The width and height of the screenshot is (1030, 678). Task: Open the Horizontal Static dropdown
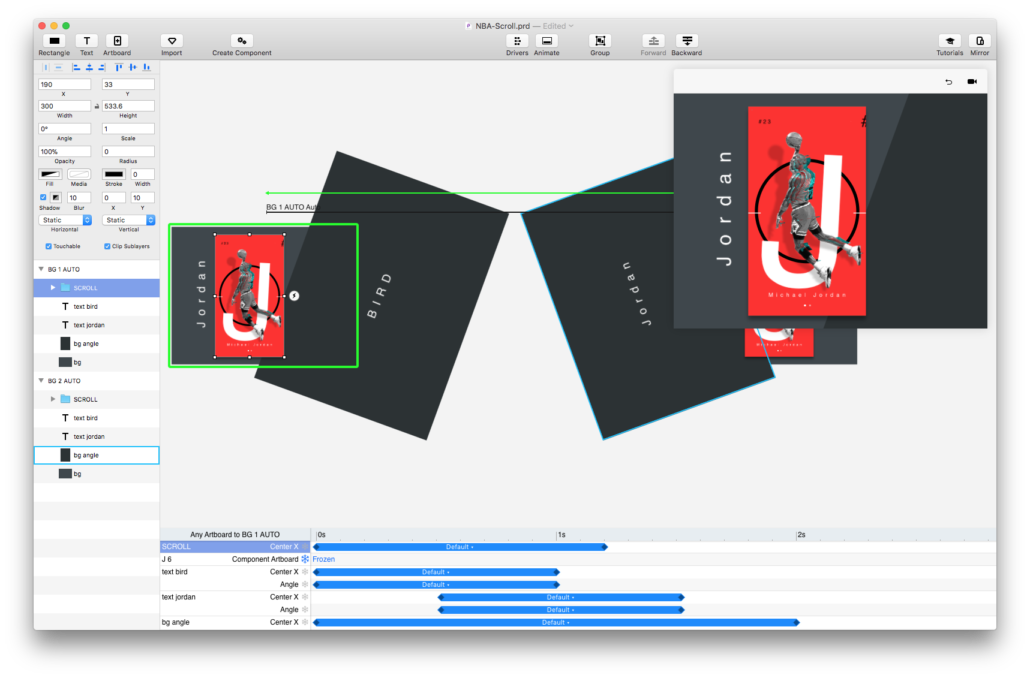tap(65, 220)
